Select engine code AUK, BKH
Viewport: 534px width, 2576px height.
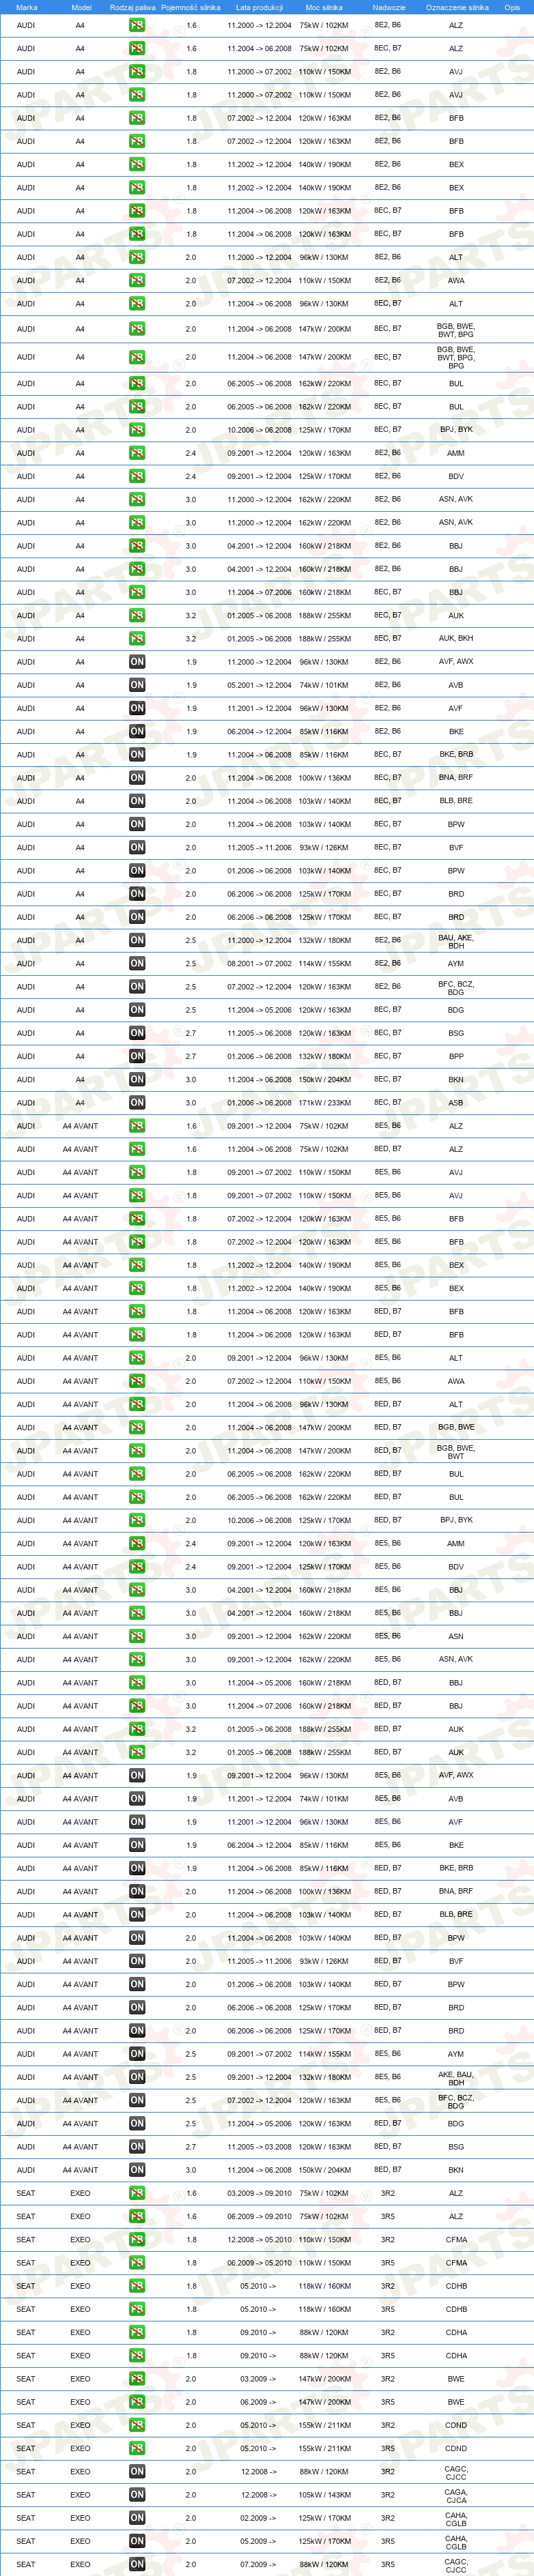(x=456, y=638)
